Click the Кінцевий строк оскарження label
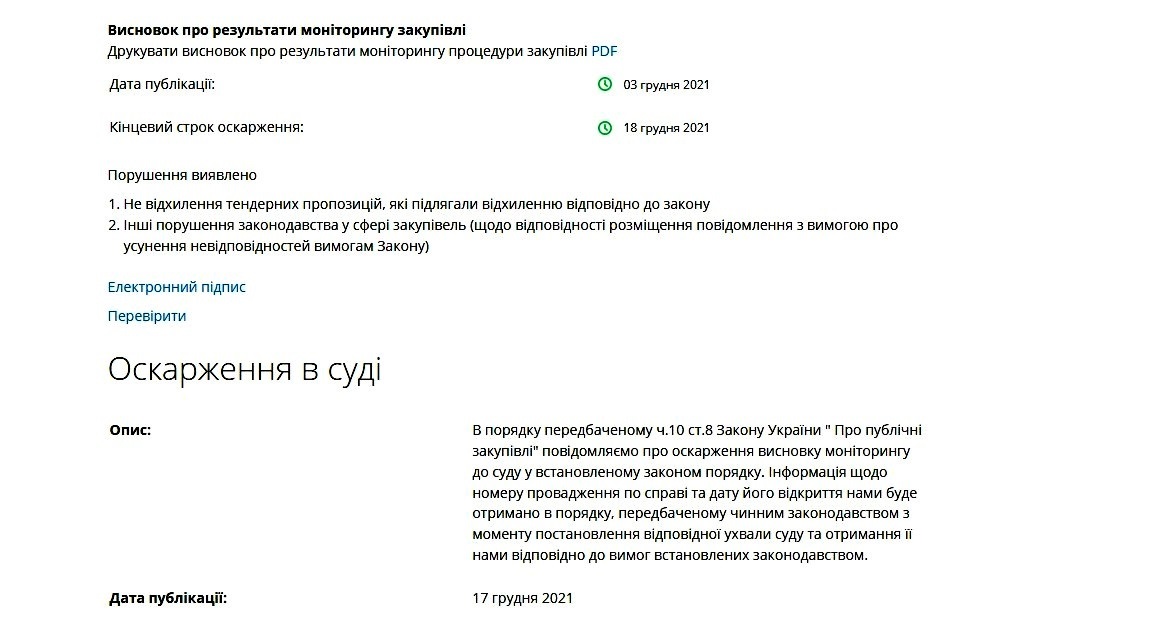The width and height of the screenshot is (1172, 621). (x=206, y=127)
